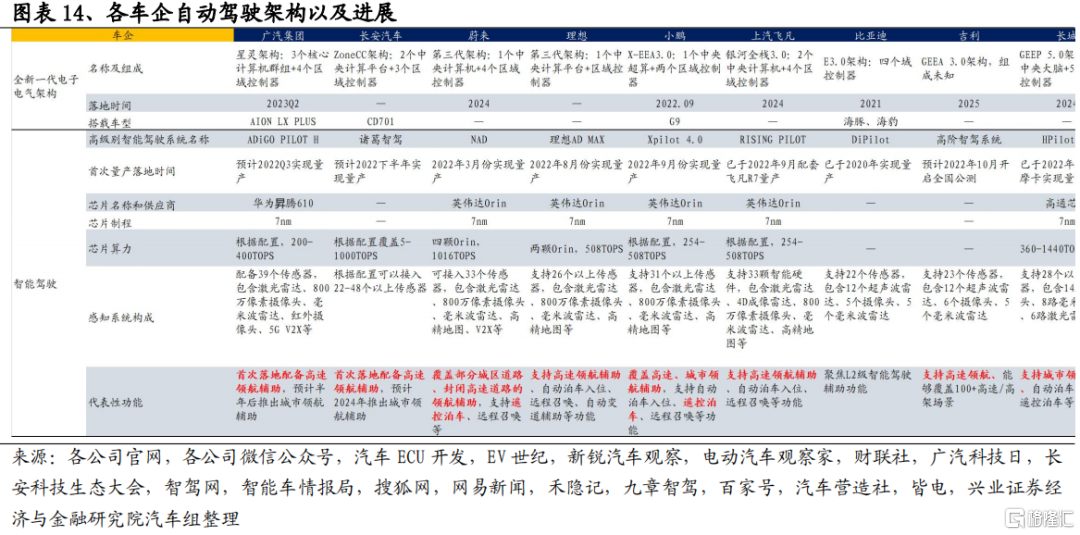Image resolution: width=1080 pixels, height=535 pixels.
Task: Select the 吉利 column header
Action: pyautogui.click(x=968, y=34)
